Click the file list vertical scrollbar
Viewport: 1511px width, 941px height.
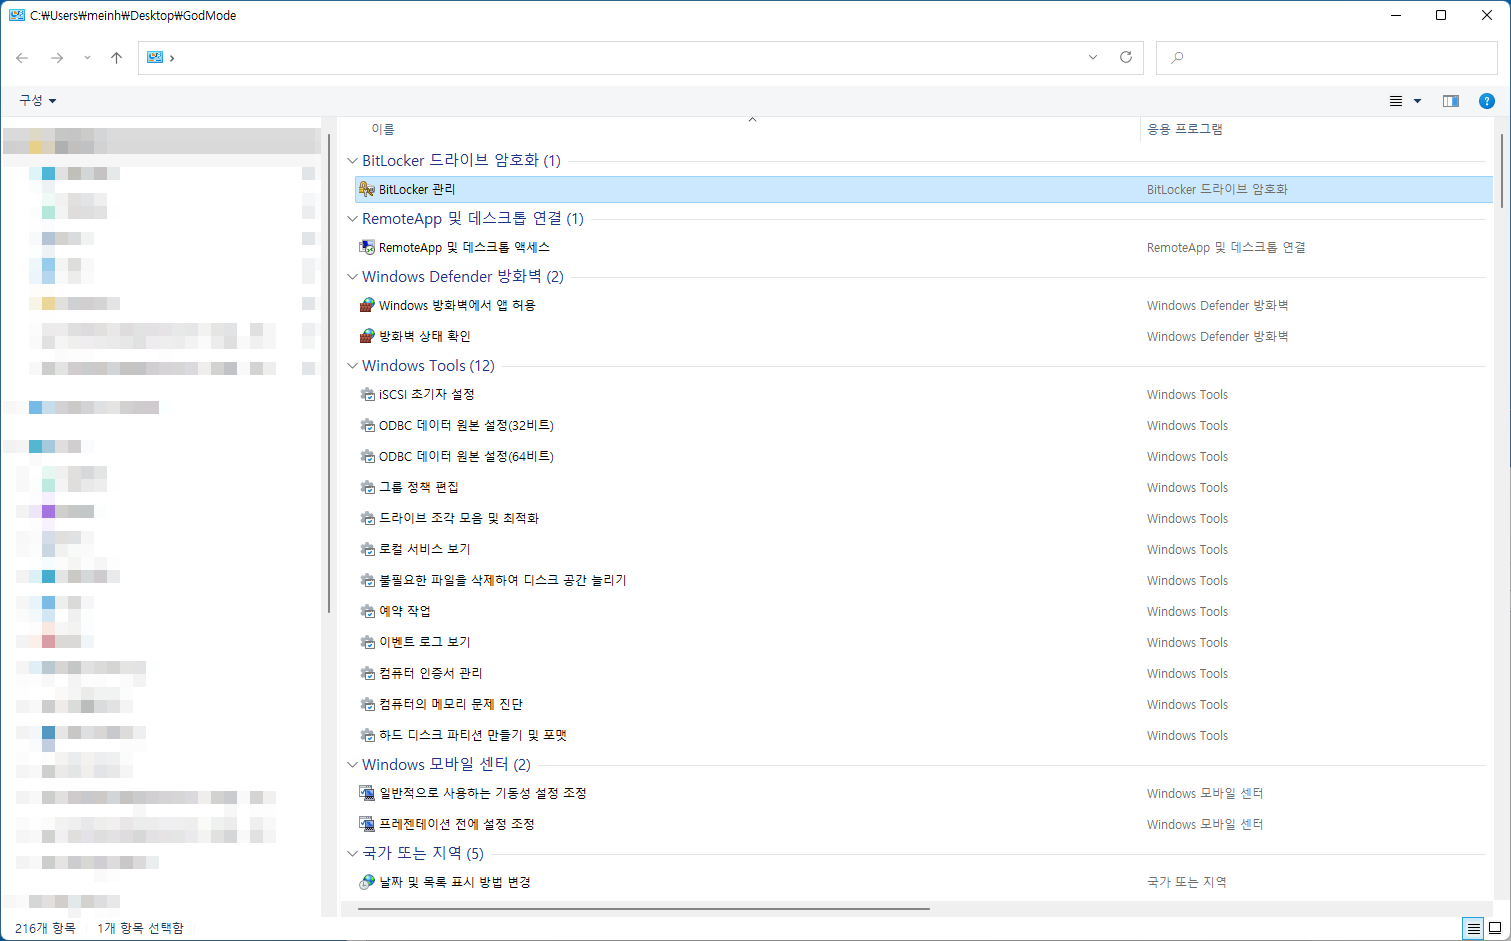pos(1501,170)
